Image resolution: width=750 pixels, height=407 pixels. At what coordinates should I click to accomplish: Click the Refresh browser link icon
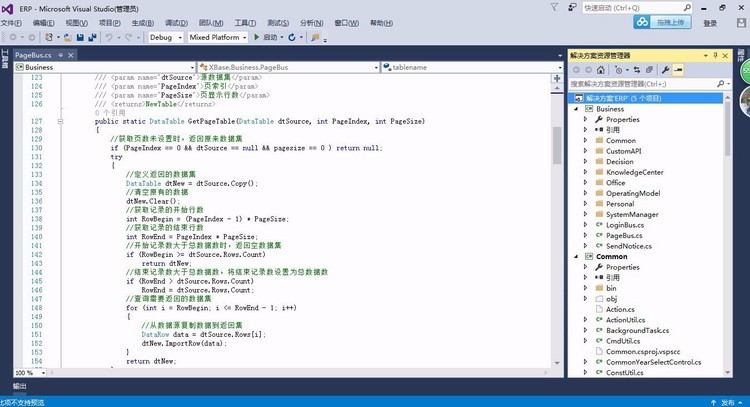tap(291, 37)
